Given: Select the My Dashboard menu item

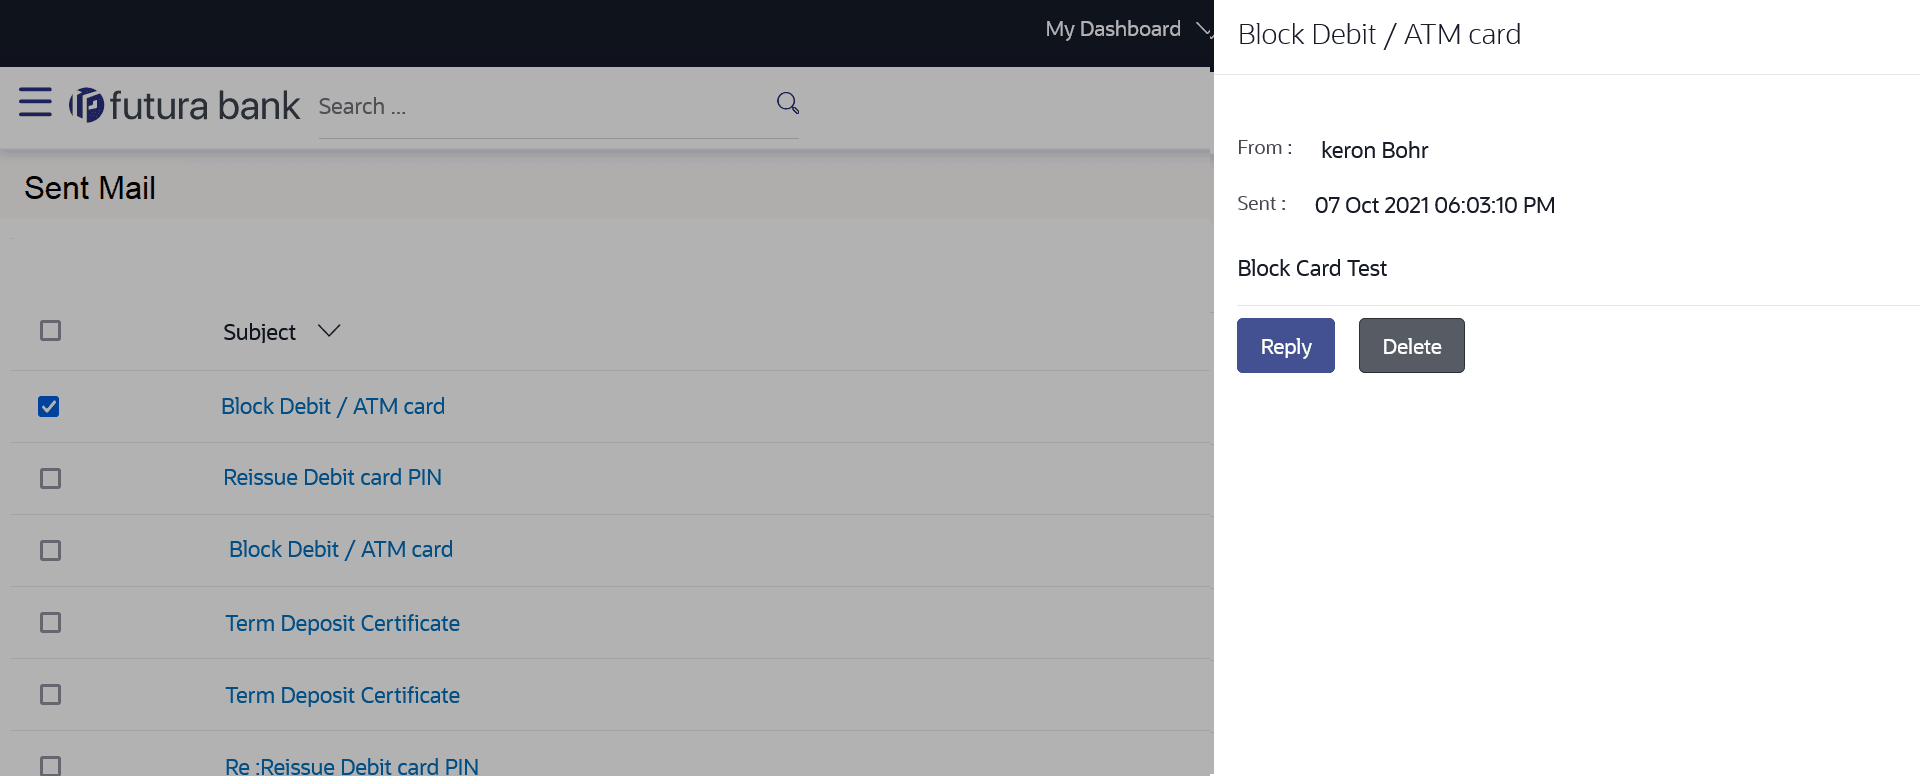Looking at the screenshot, I should (1113, 29).
